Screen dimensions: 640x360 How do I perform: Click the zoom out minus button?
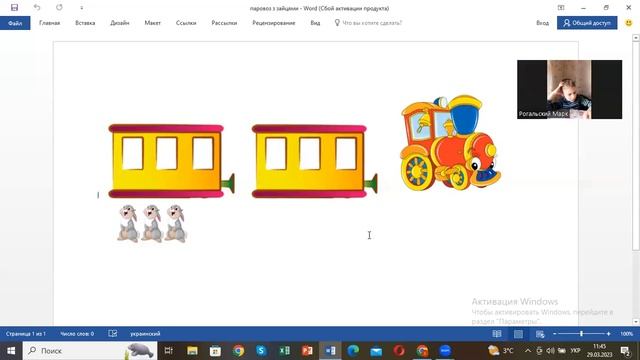click(554, 334)
